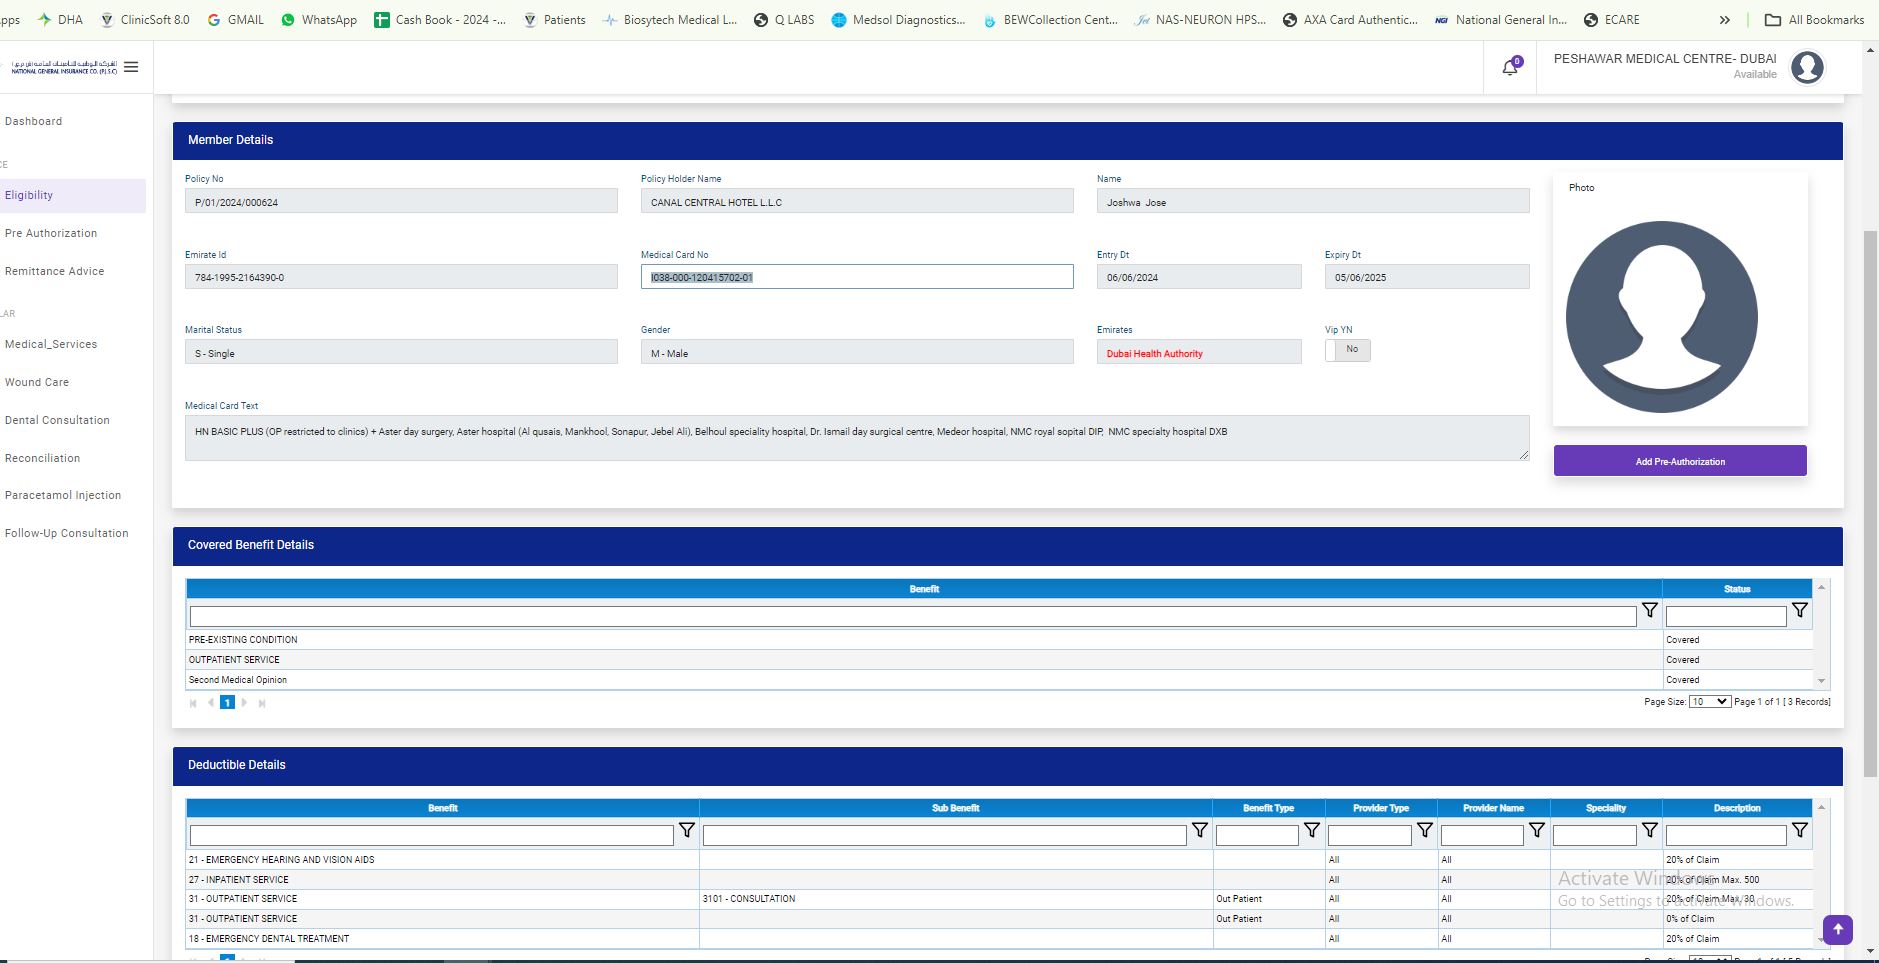The width and height of the screenshot is (1879, 963).
Task: Toggle the Vip YN switch
Action: (x=1347, y=350)
